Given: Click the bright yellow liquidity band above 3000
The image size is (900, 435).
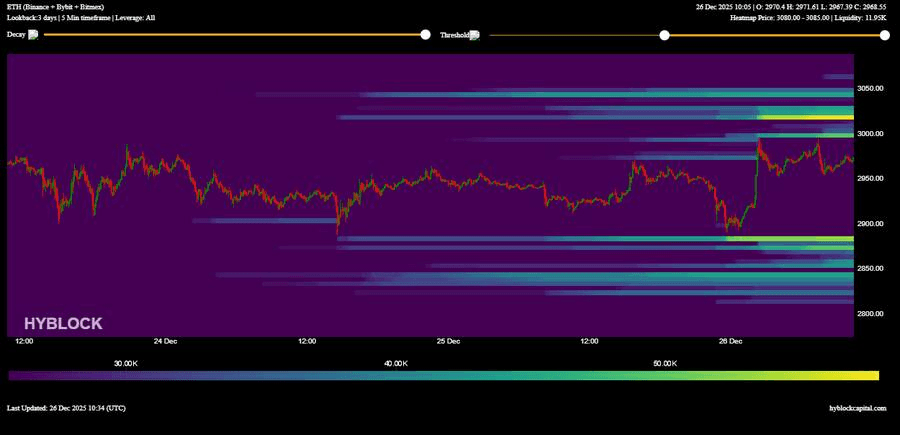Looking at the screenshot, I should coord(800,117).
